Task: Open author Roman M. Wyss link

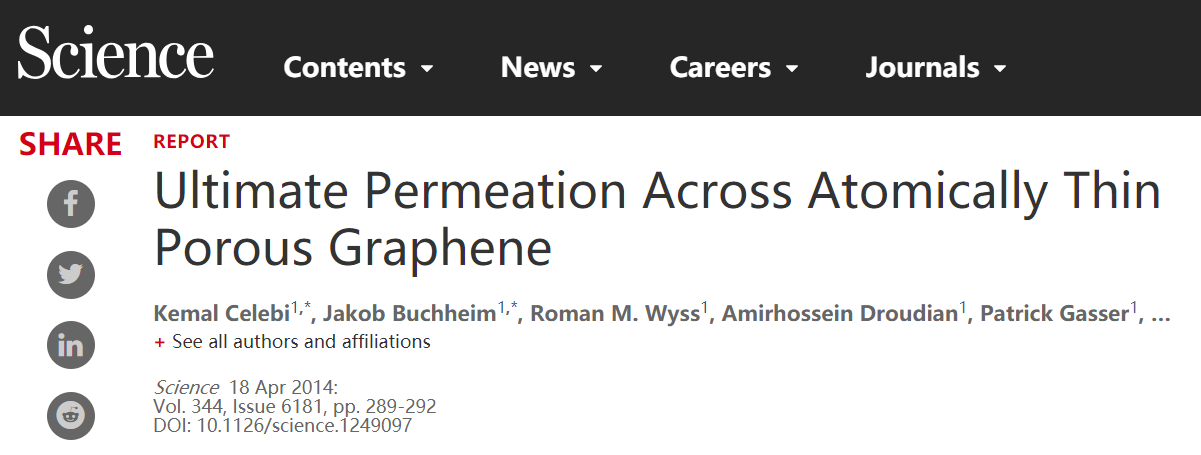Action: [x=614, y=313]
